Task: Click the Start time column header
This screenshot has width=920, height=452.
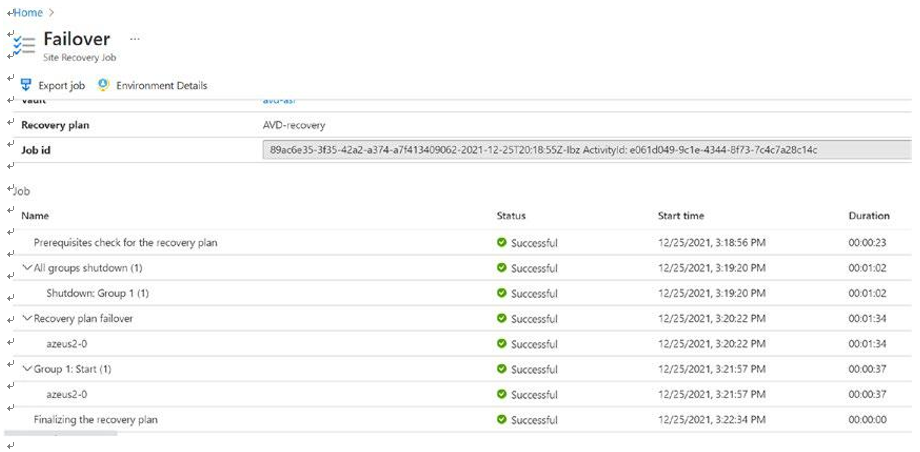Action: (x=681, y=215)
